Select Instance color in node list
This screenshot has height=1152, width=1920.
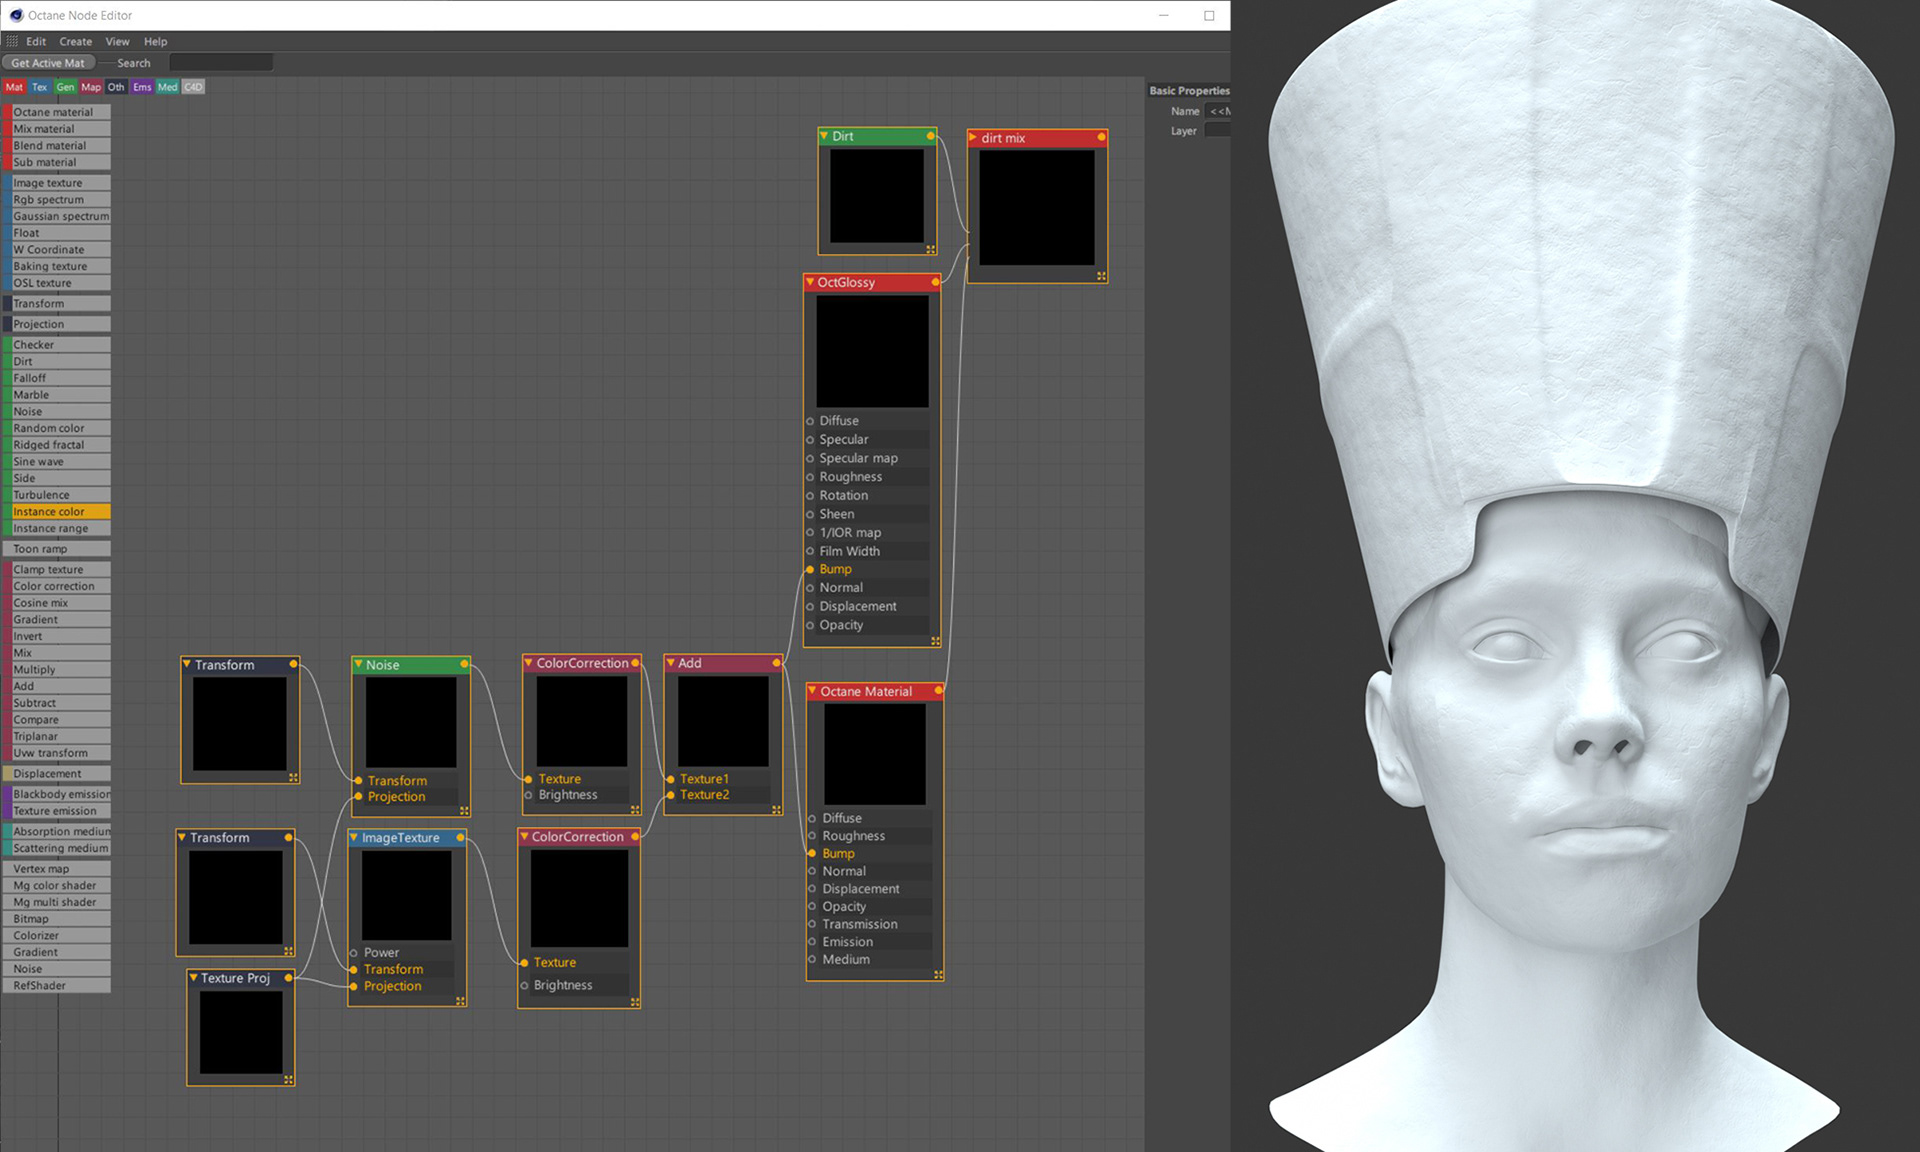[x=56, y=511]
